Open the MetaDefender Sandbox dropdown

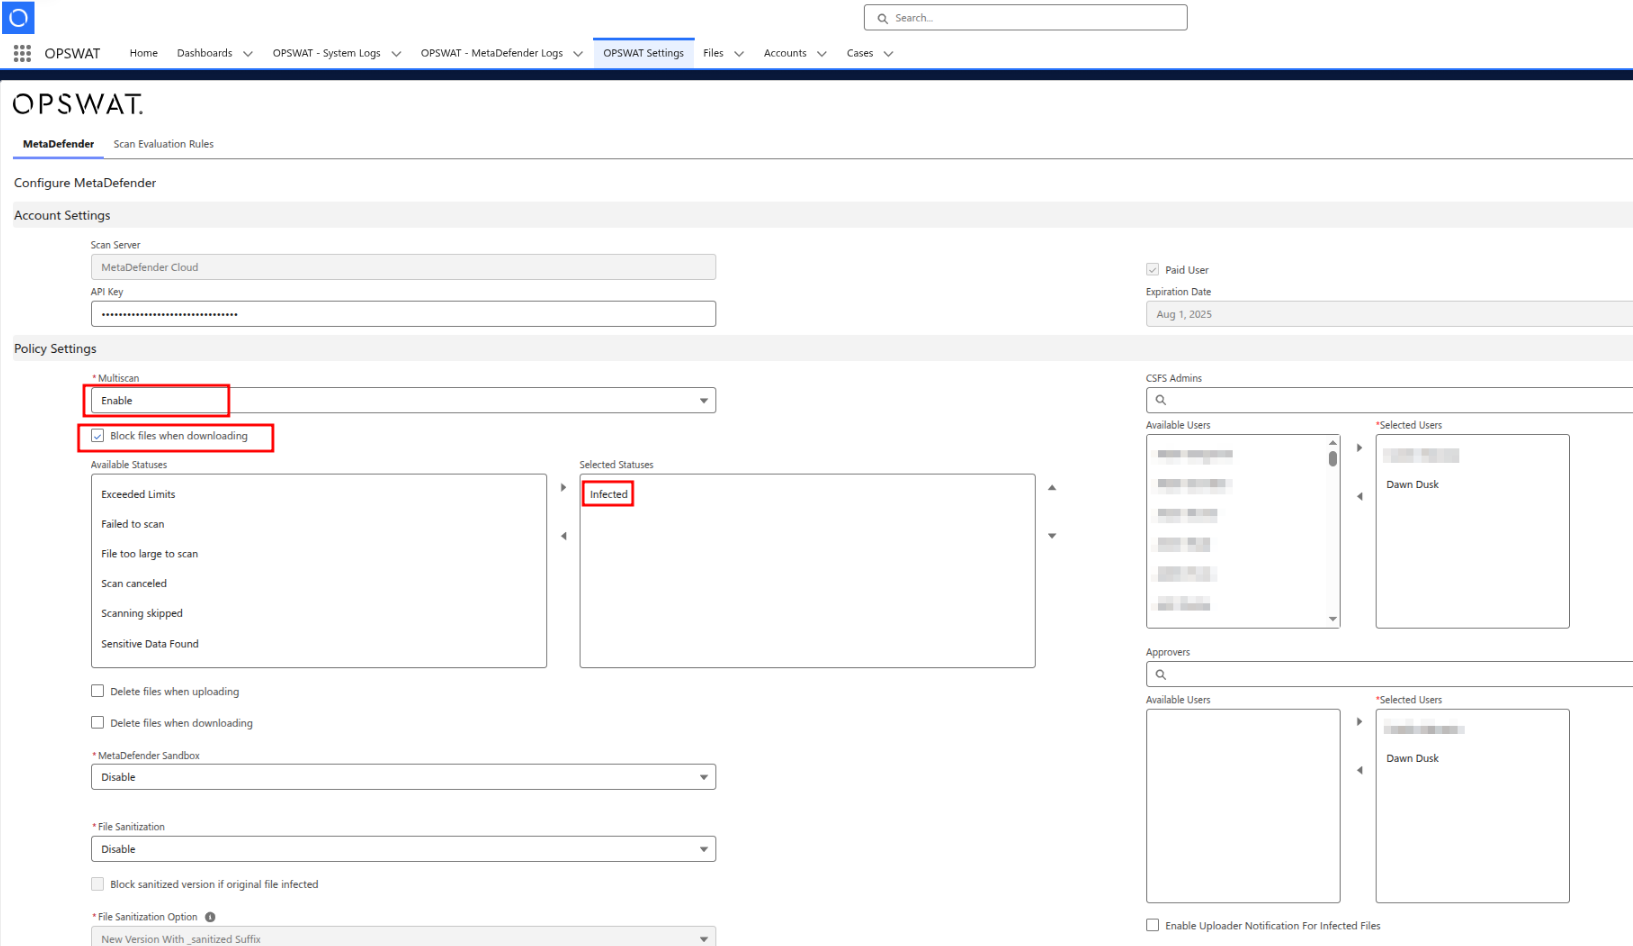[x=403, y=777]
